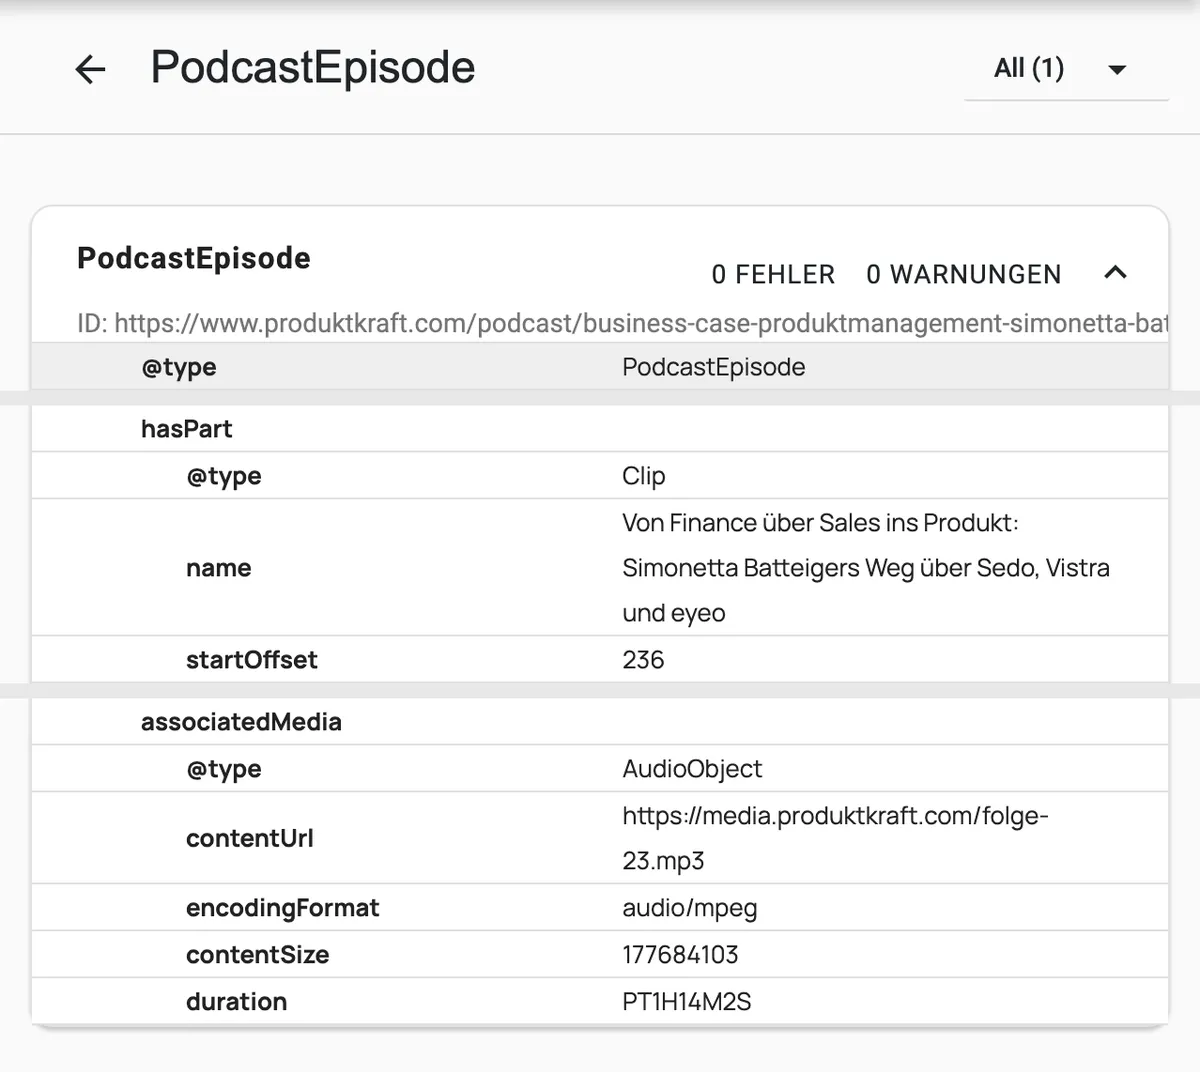Click the 177684103 value

point(680,955)
